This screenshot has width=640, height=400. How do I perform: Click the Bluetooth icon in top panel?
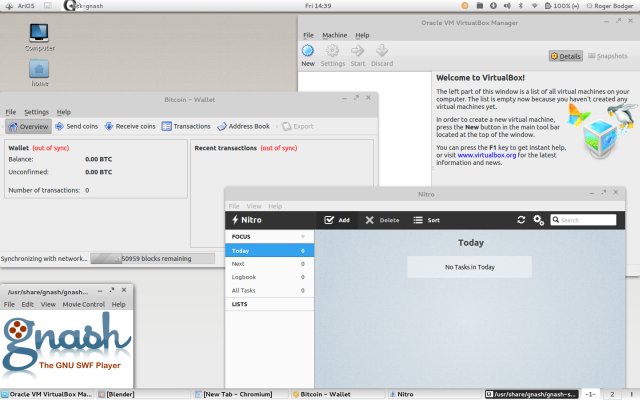tap(520, 6)
